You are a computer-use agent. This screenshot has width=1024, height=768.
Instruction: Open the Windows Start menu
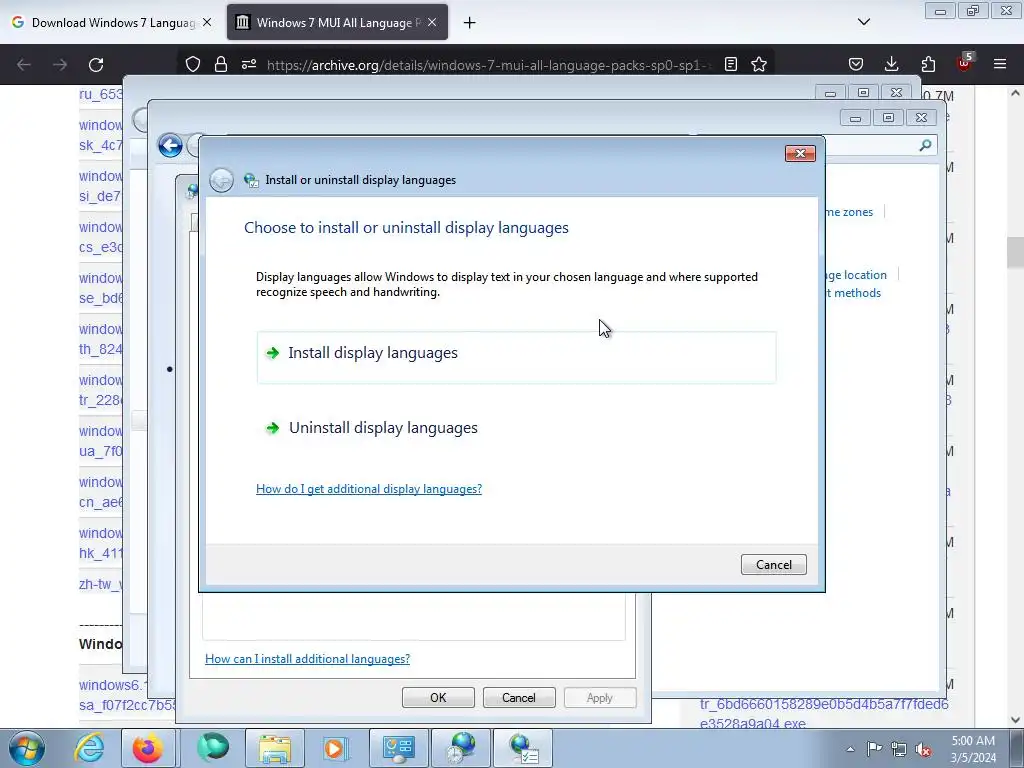tap(27, 748)
